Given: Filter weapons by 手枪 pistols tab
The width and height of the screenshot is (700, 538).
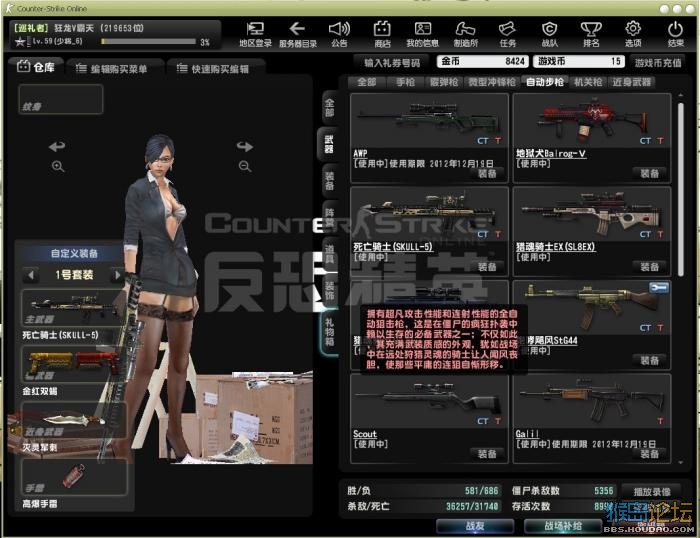Looking at the screenshot, I should (405, 82).
